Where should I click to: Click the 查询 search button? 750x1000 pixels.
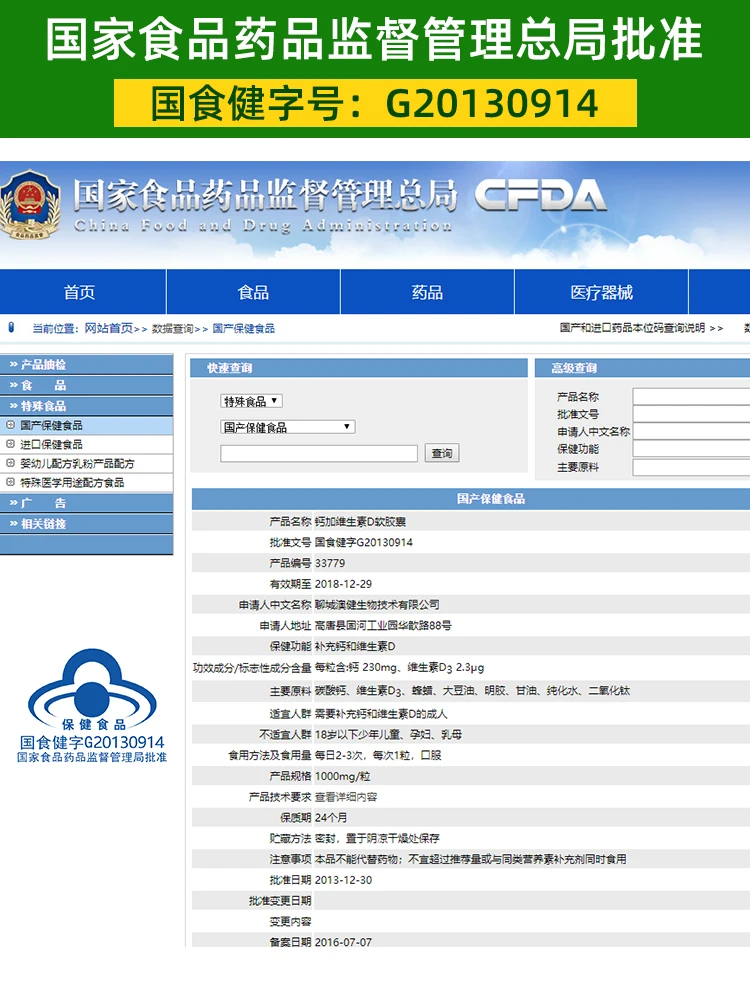point(442,453)
